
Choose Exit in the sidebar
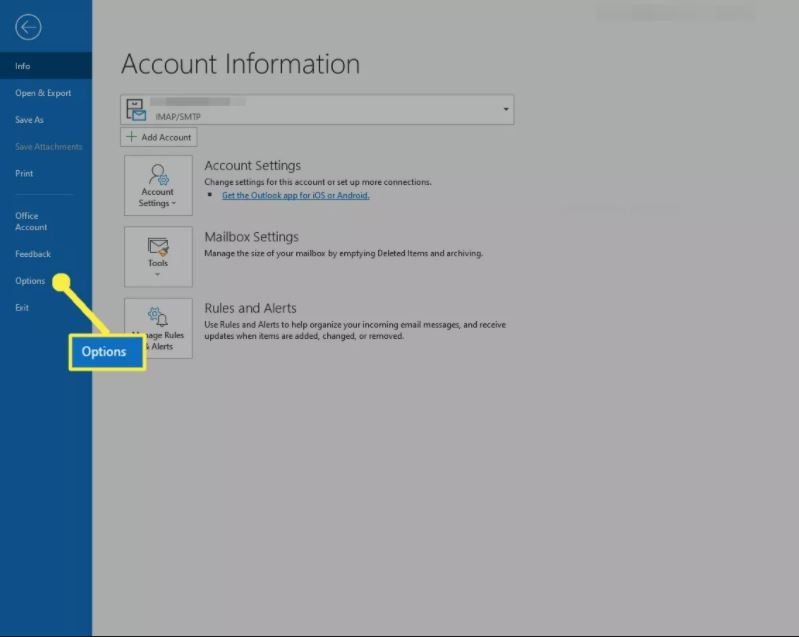tap(22, 308)
